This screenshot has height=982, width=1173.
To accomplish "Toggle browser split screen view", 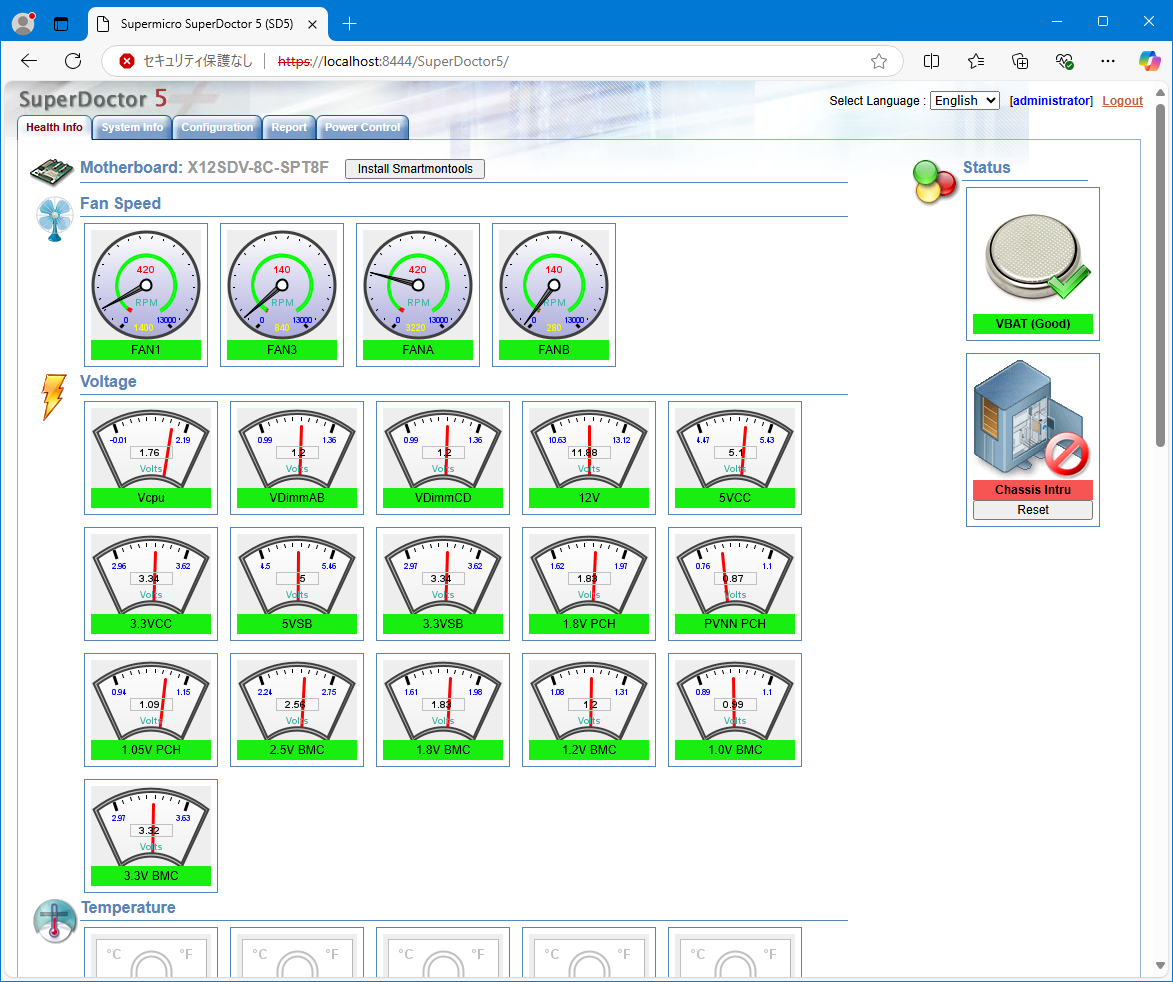I will tap(931, 61).
